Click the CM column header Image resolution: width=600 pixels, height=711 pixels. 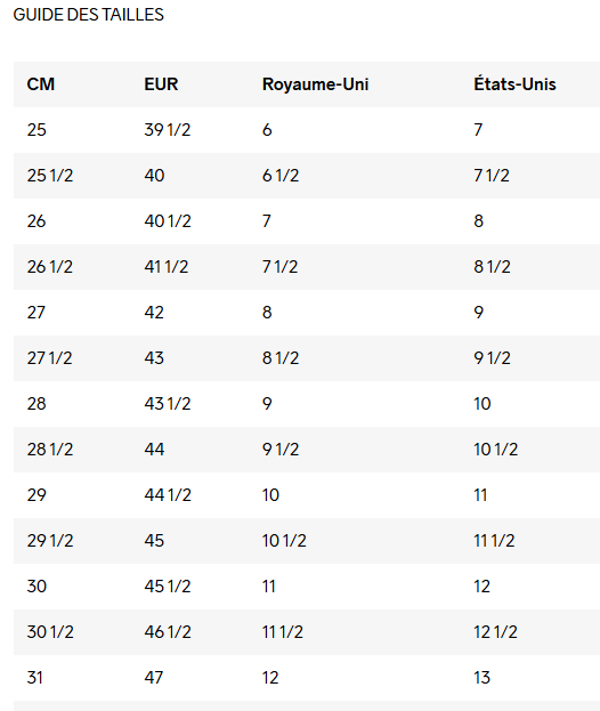point(41,84)
